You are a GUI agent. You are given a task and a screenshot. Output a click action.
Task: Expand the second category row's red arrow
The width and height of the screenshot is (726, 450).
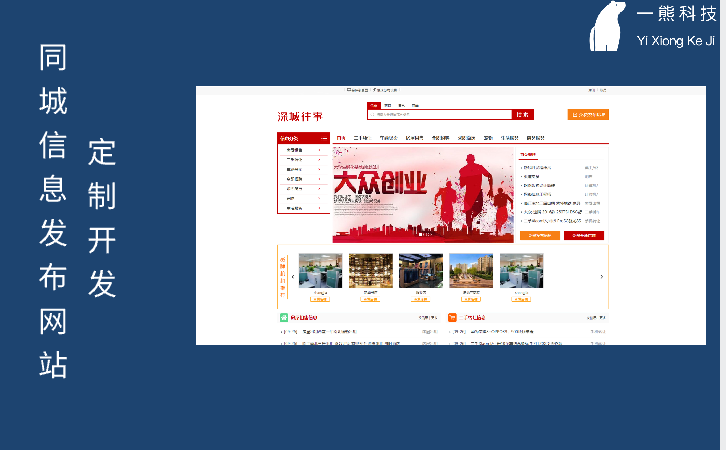[x=319, y=160]
